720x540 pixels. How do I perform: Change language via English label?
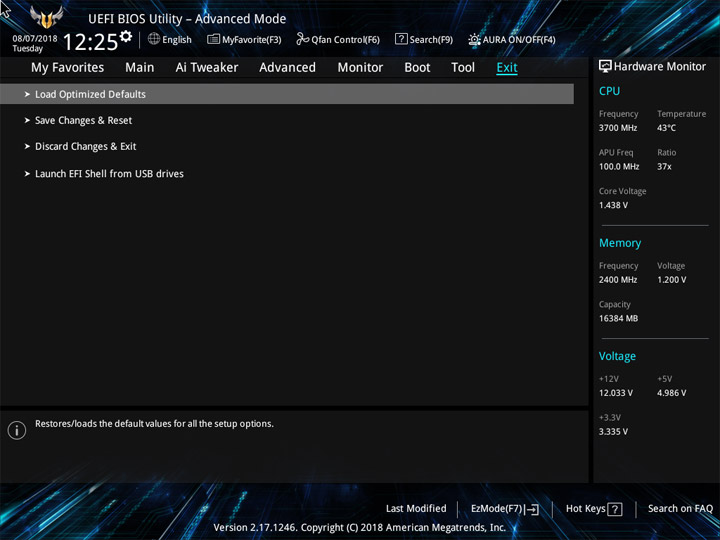177,40
